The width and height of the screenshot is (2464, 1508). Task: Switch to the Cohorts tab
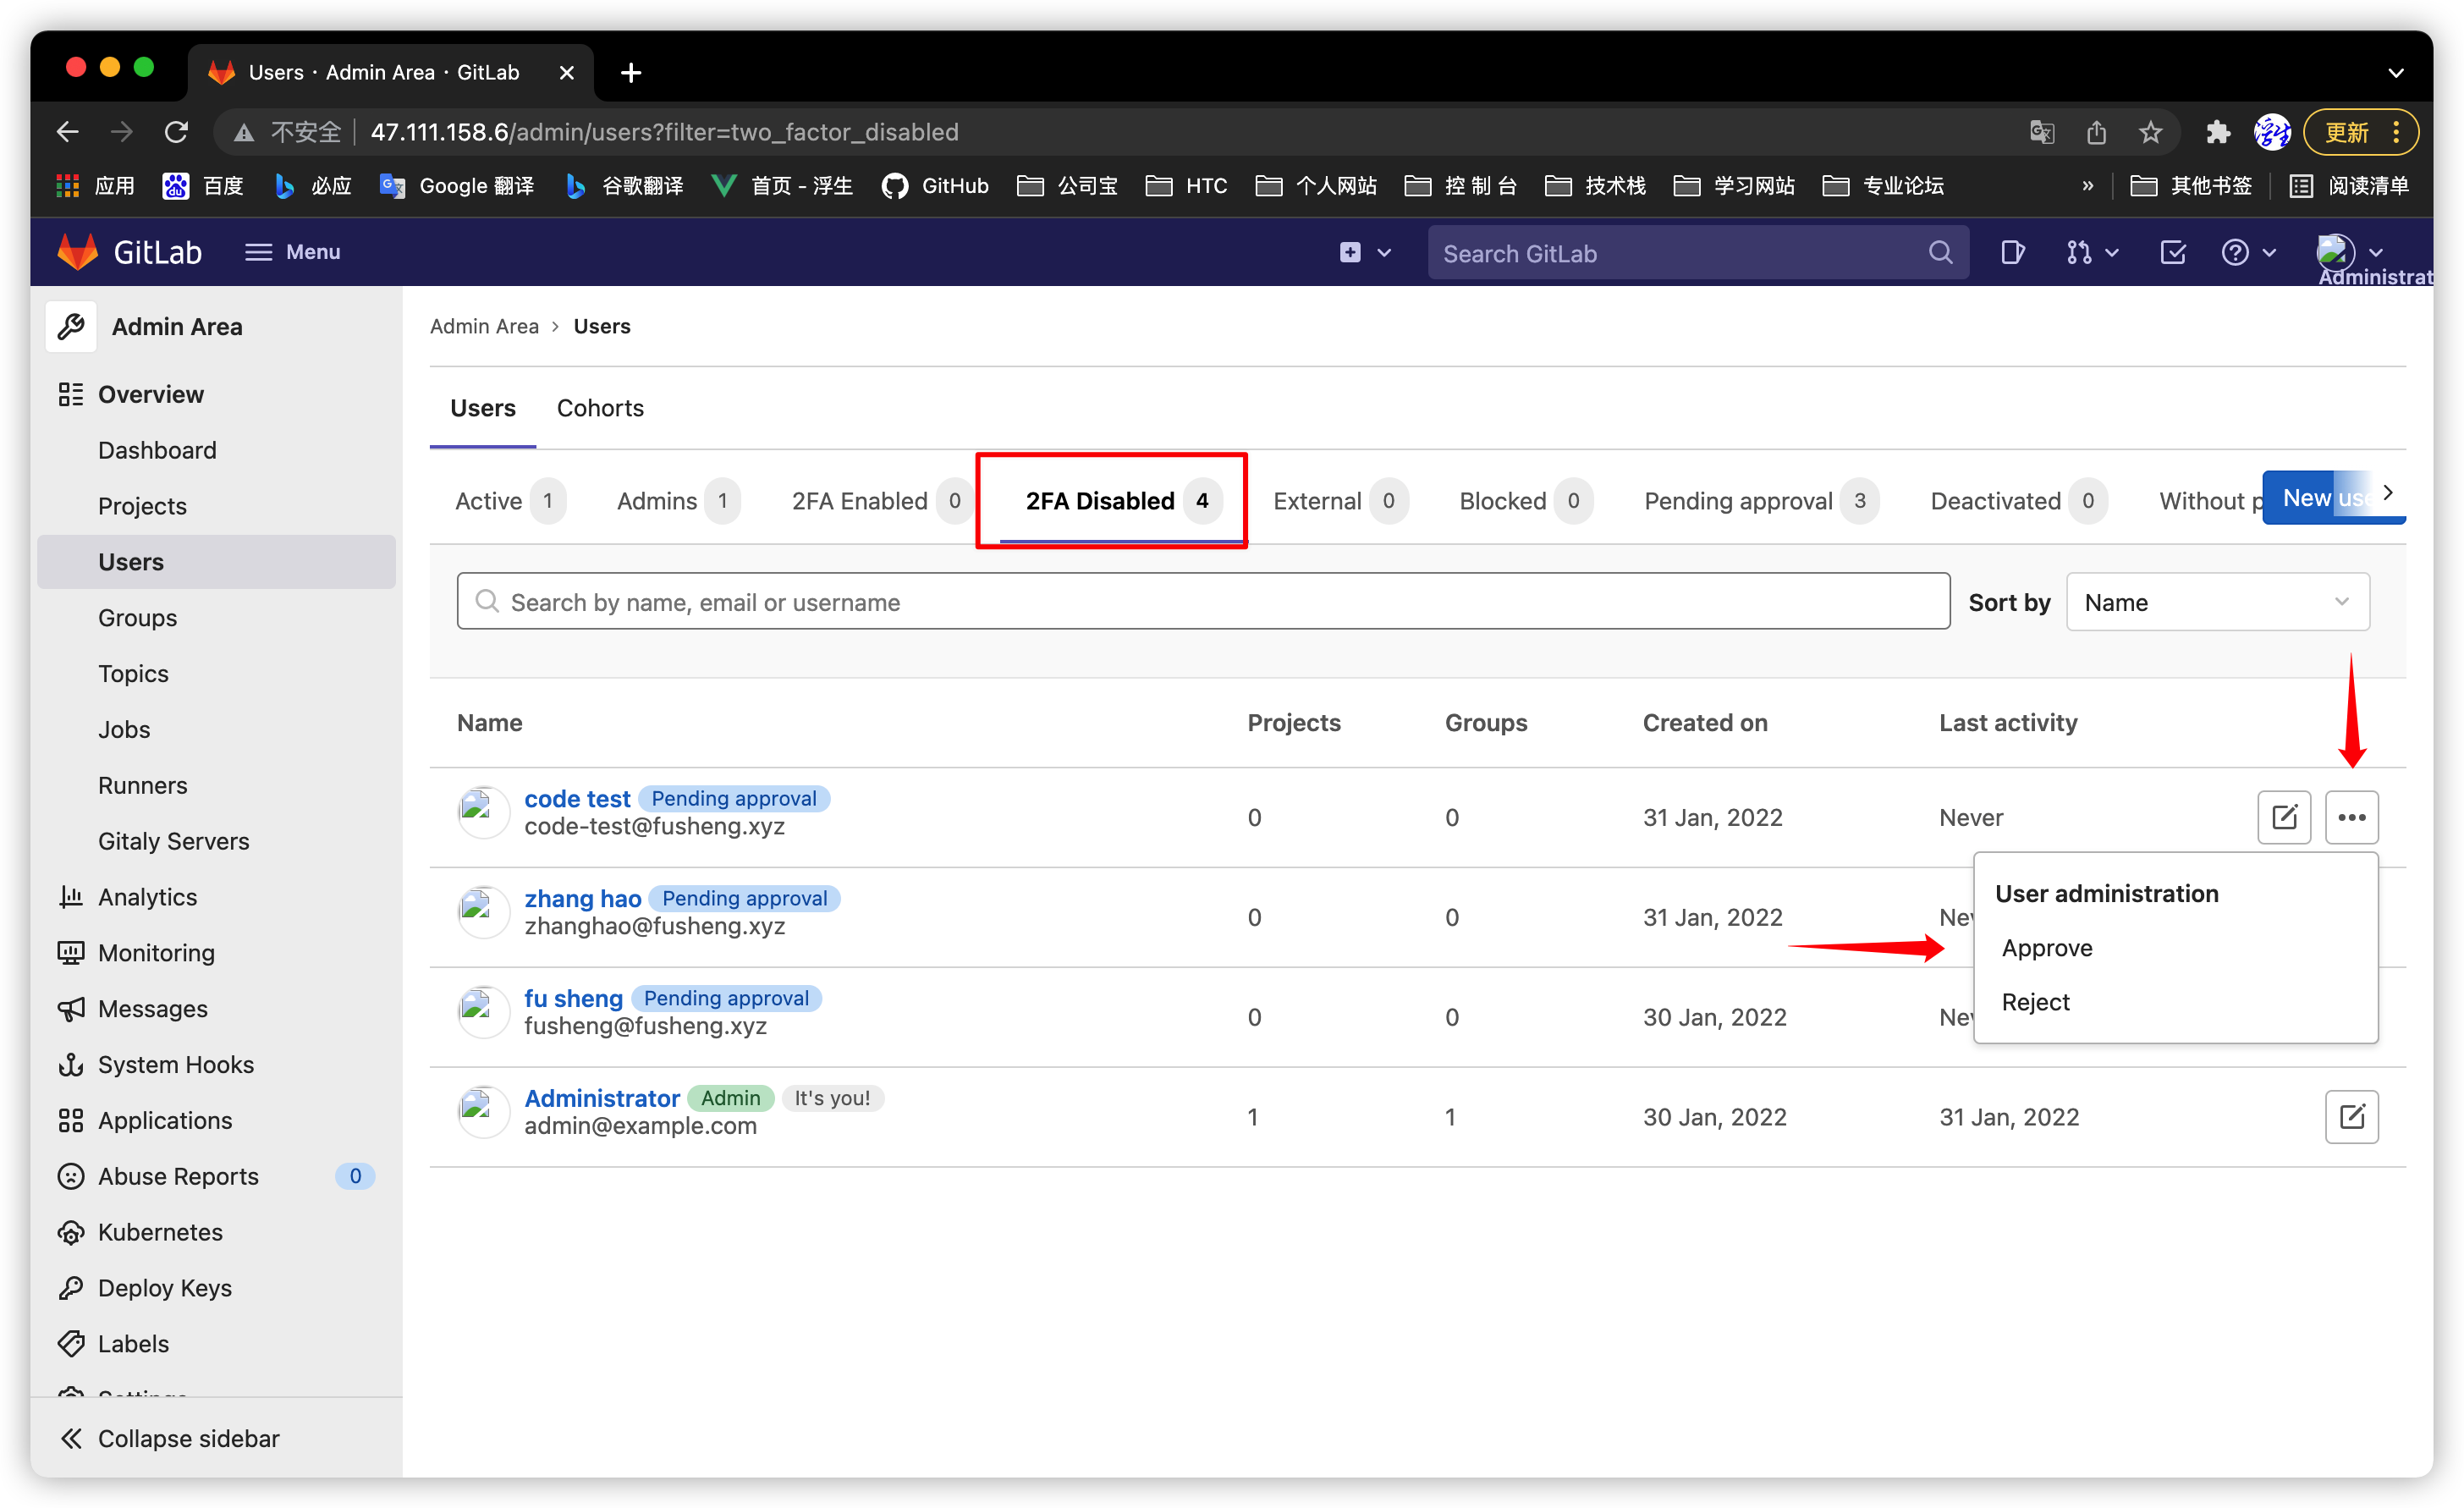click(x=600, y=408)
